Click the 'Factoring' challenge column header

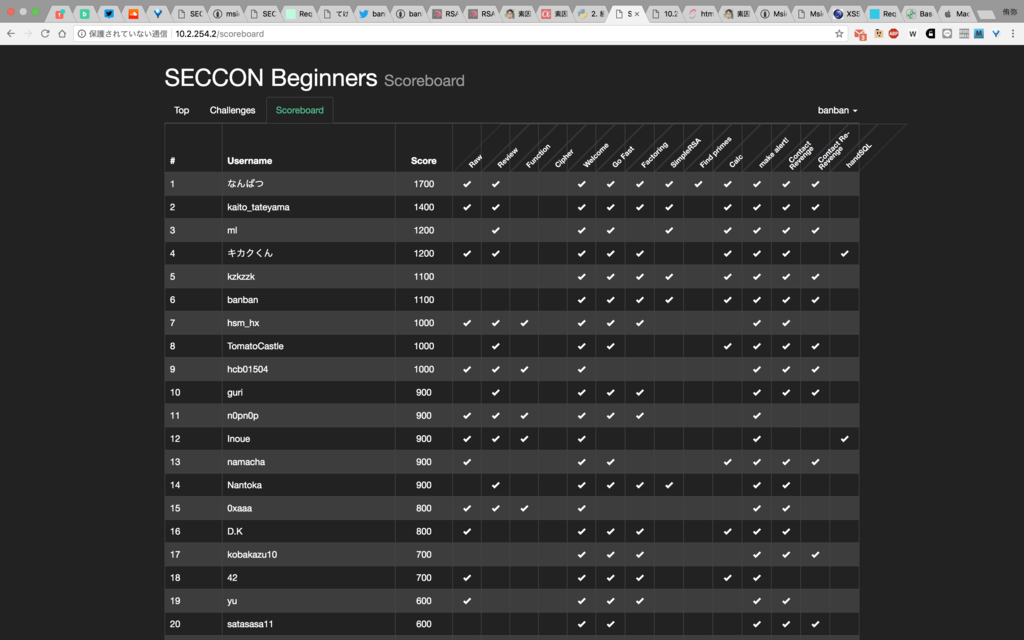(654, 155)
